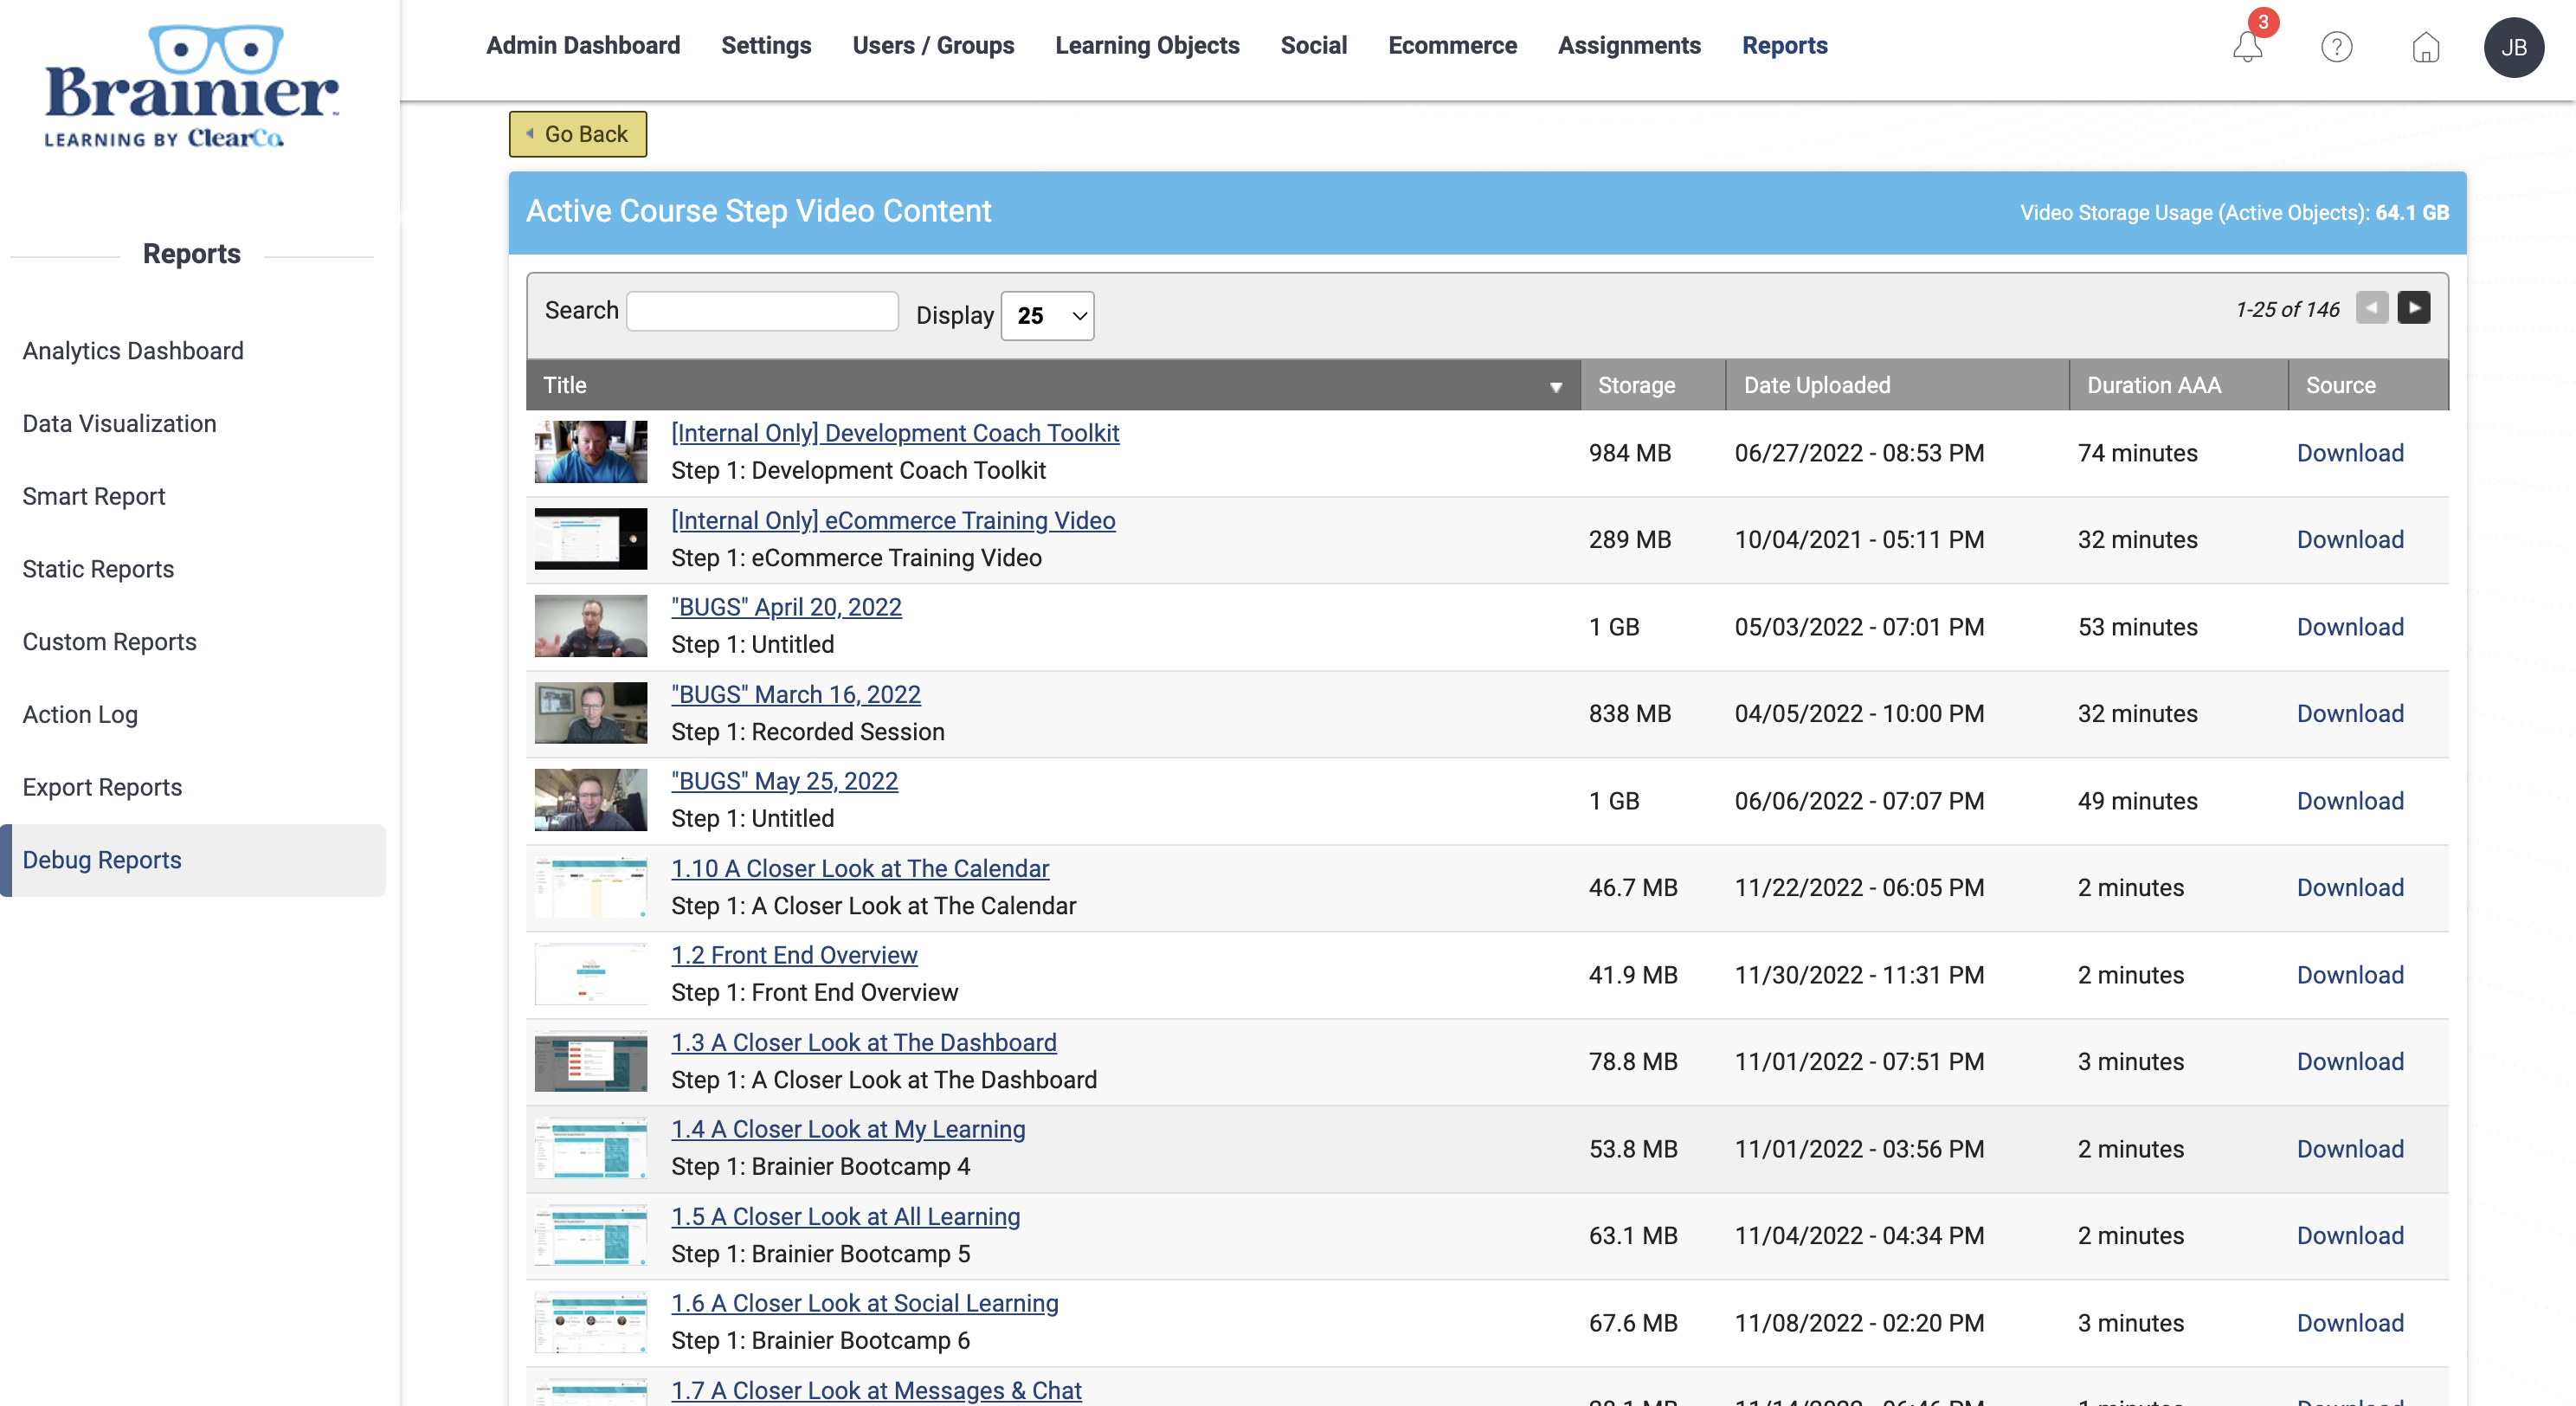Open "BUGS" May 25, 2022 link
The width and height of the screenshot is (2576, 1406).
click(x=784, y=781)
